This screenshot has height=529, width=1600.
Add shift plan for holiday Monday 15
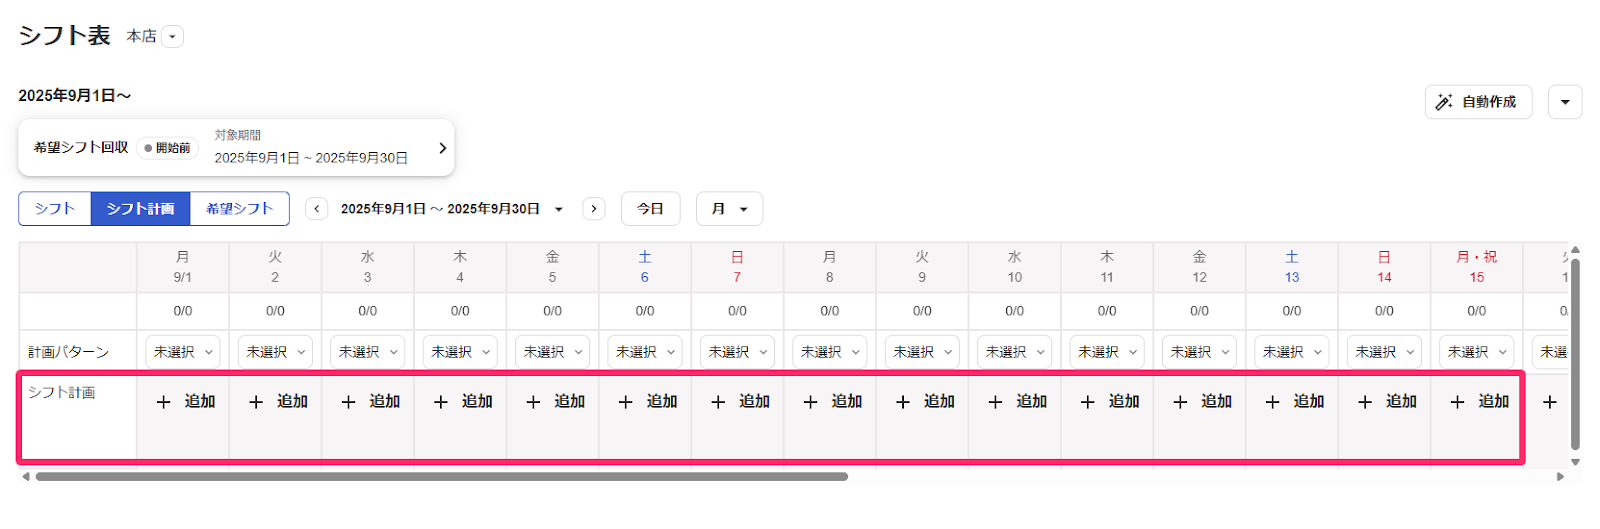(x=1479, y=402)
